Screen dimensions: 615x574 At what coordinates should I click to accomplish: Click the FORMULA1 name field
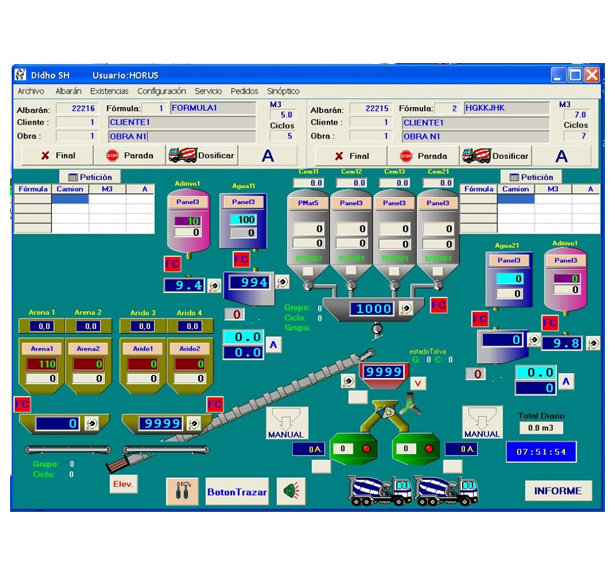click(213, 108)
